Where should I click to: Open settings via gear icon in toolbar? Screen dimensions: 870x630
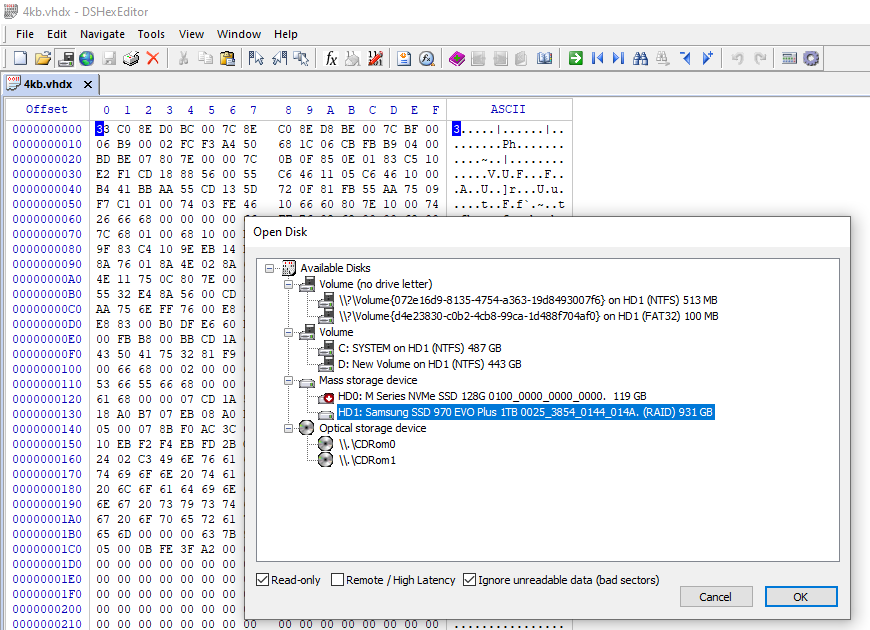[811, 58]
